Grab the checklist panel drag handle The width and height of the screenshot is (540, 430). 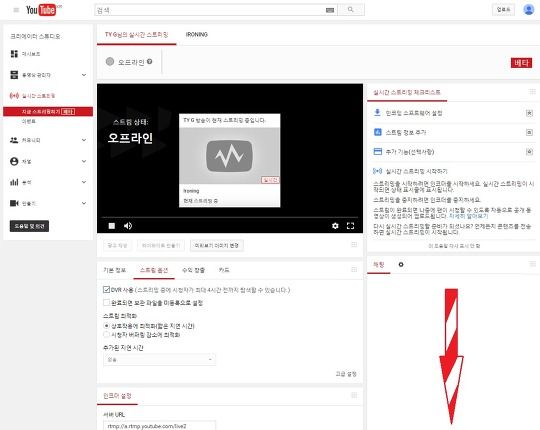532,92
